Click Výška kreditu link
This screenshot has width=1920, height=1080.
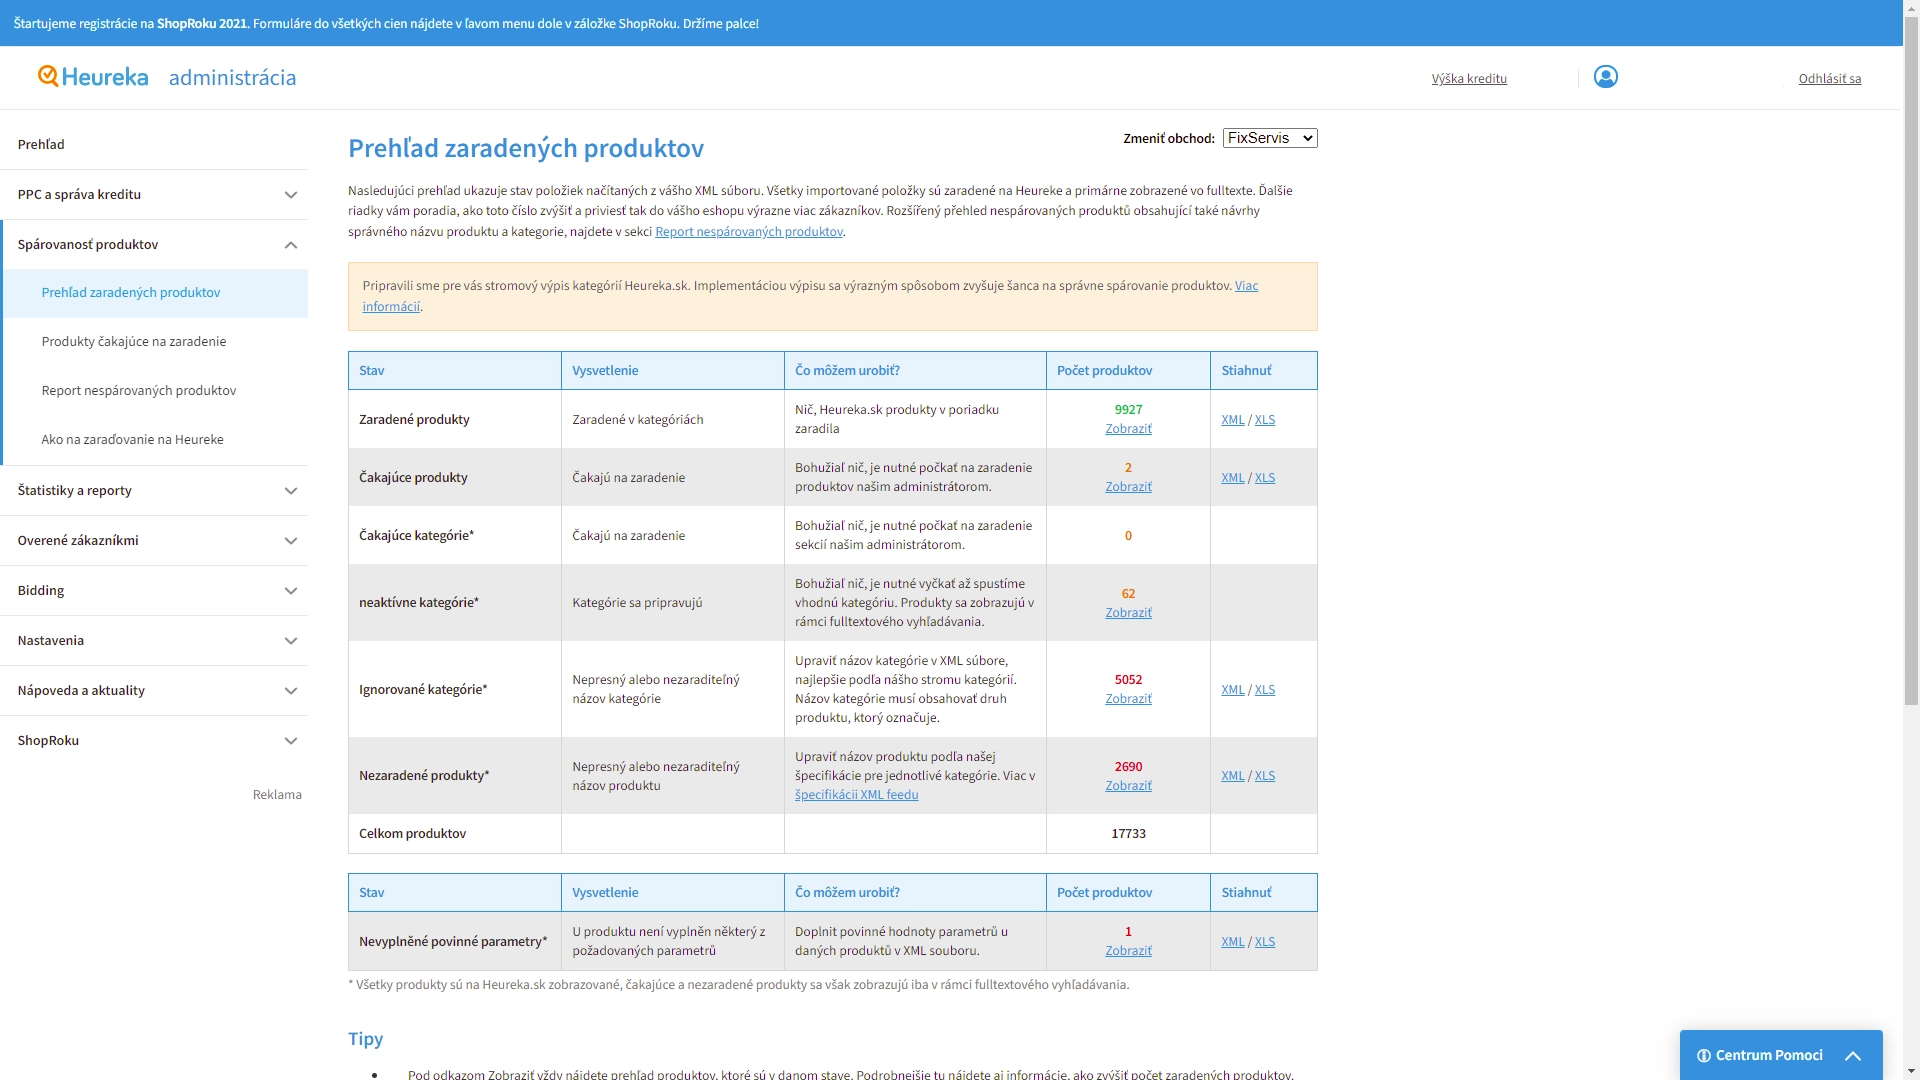coord(1469,78)
